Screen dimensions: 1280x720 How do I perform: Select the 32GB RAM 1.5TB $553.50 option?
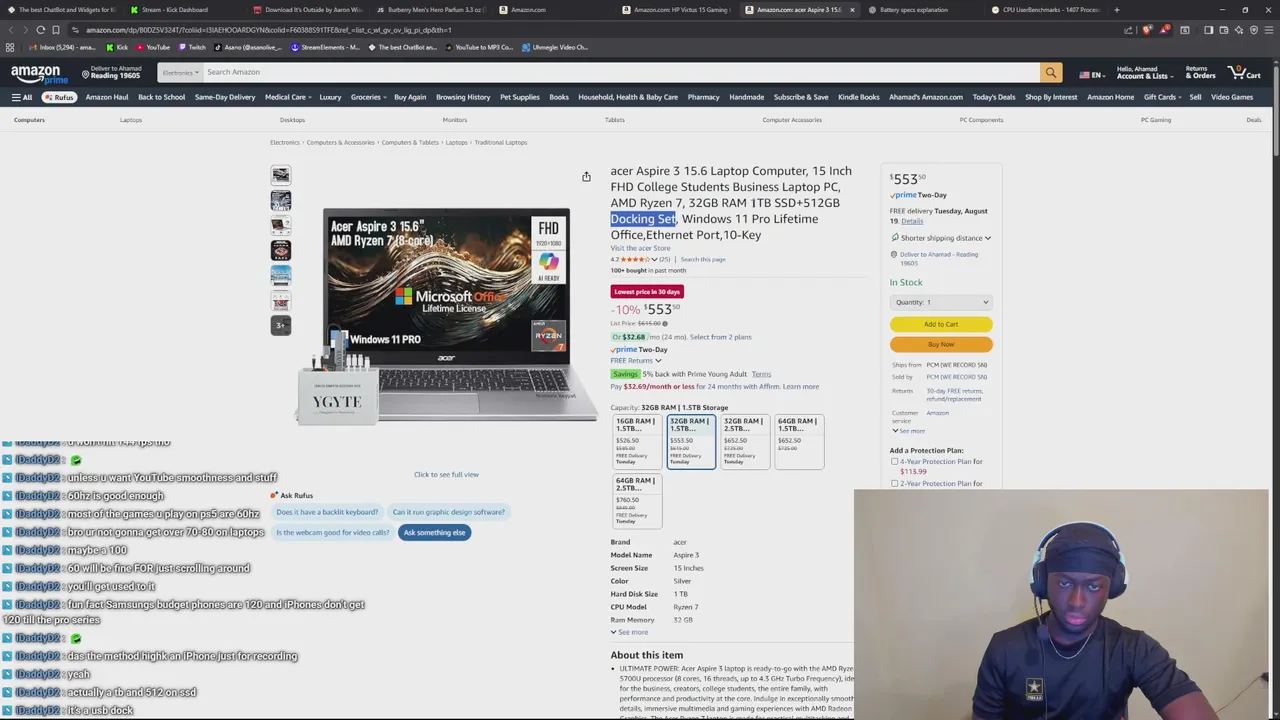[x=691, y=441]
